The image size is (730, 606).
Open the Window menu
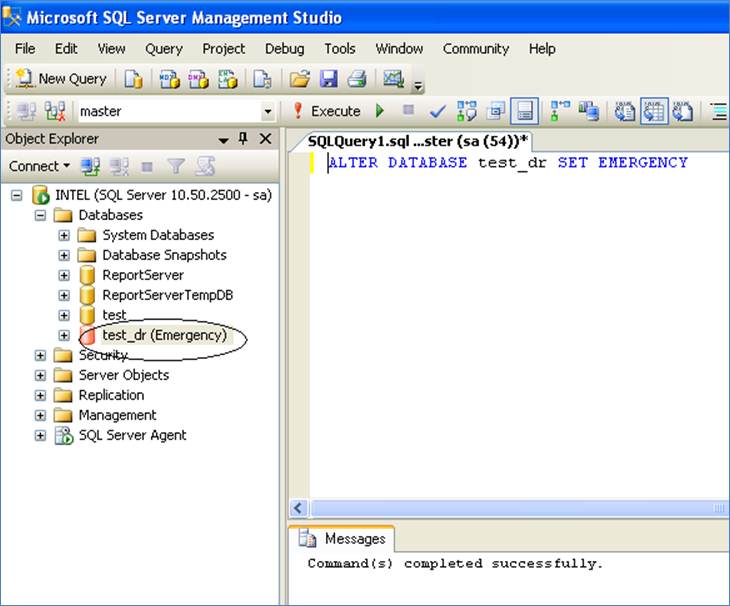pyautogui.click(x=399, y=48)
